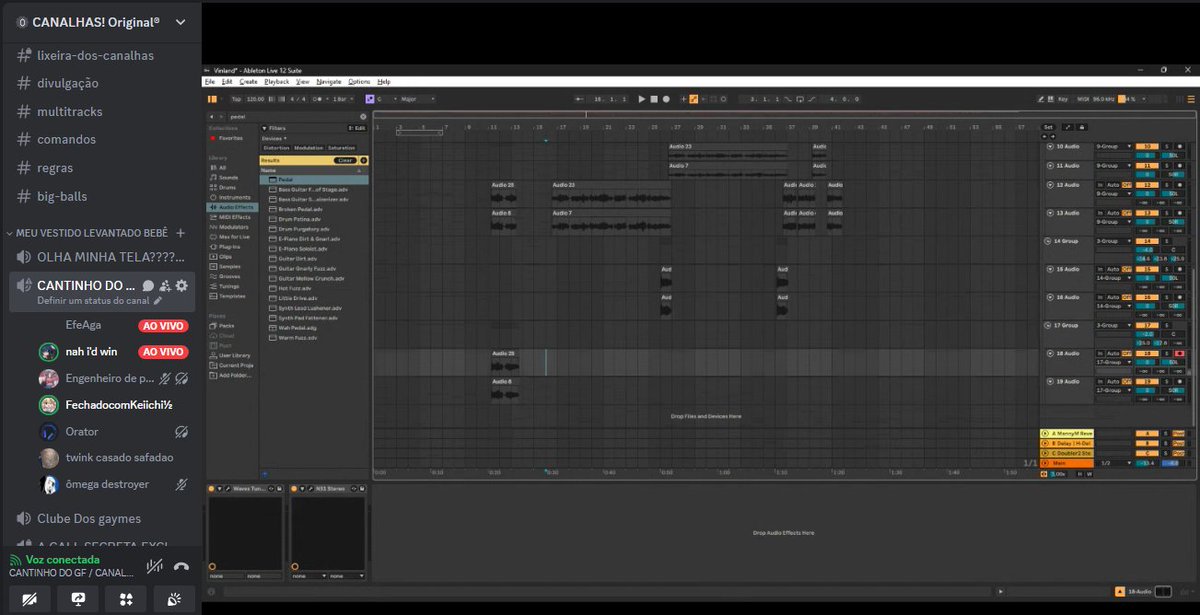The image size is (1200, 615).
Task: Click the Tap tempo button
Action: 236,99
